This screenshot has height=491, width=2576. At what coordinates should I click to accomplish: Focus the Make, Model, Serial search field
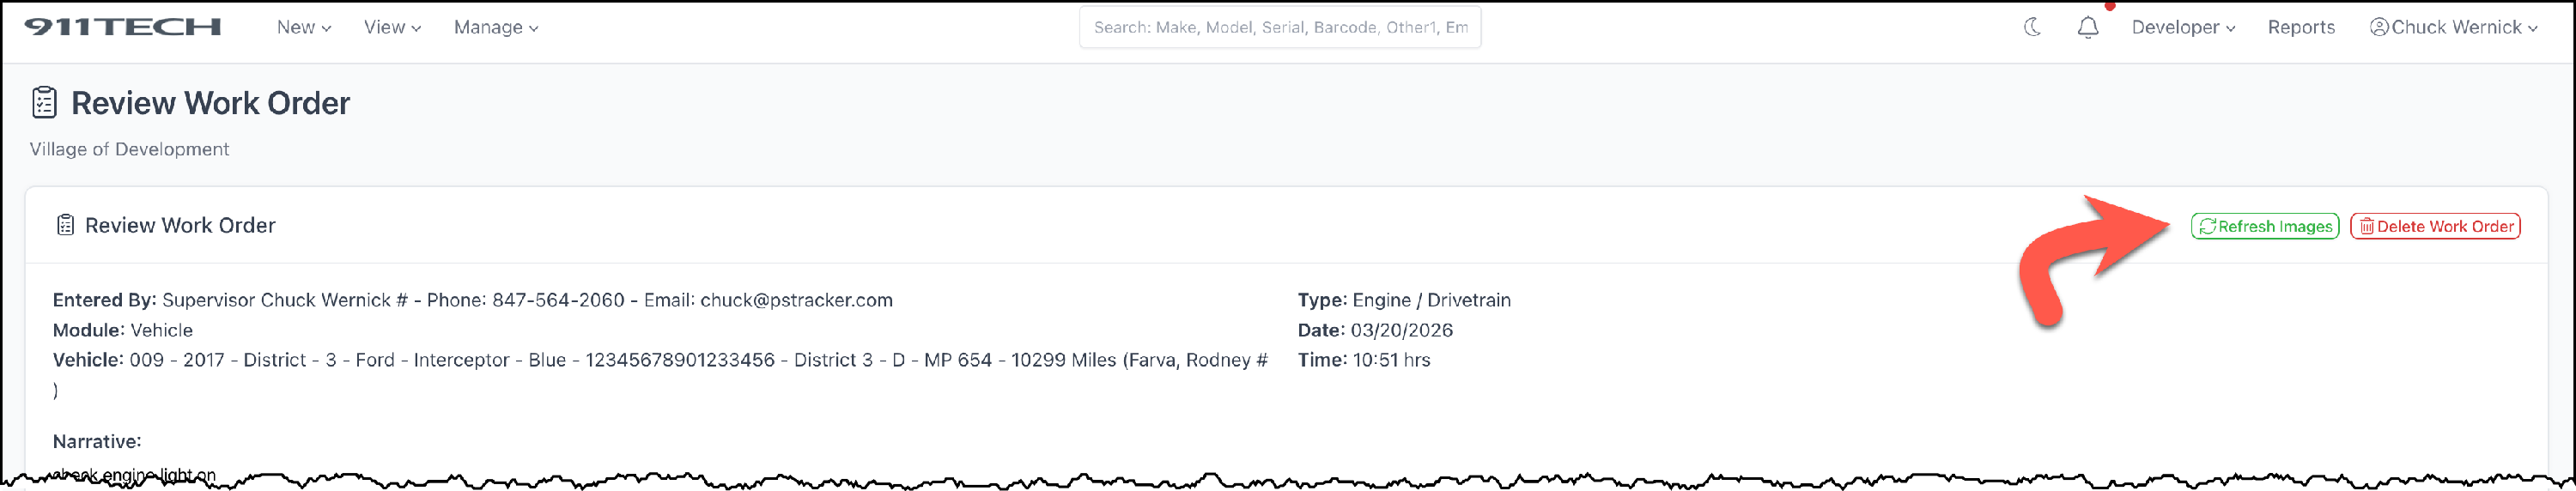pyautogui.click(x=1280, y=27)
